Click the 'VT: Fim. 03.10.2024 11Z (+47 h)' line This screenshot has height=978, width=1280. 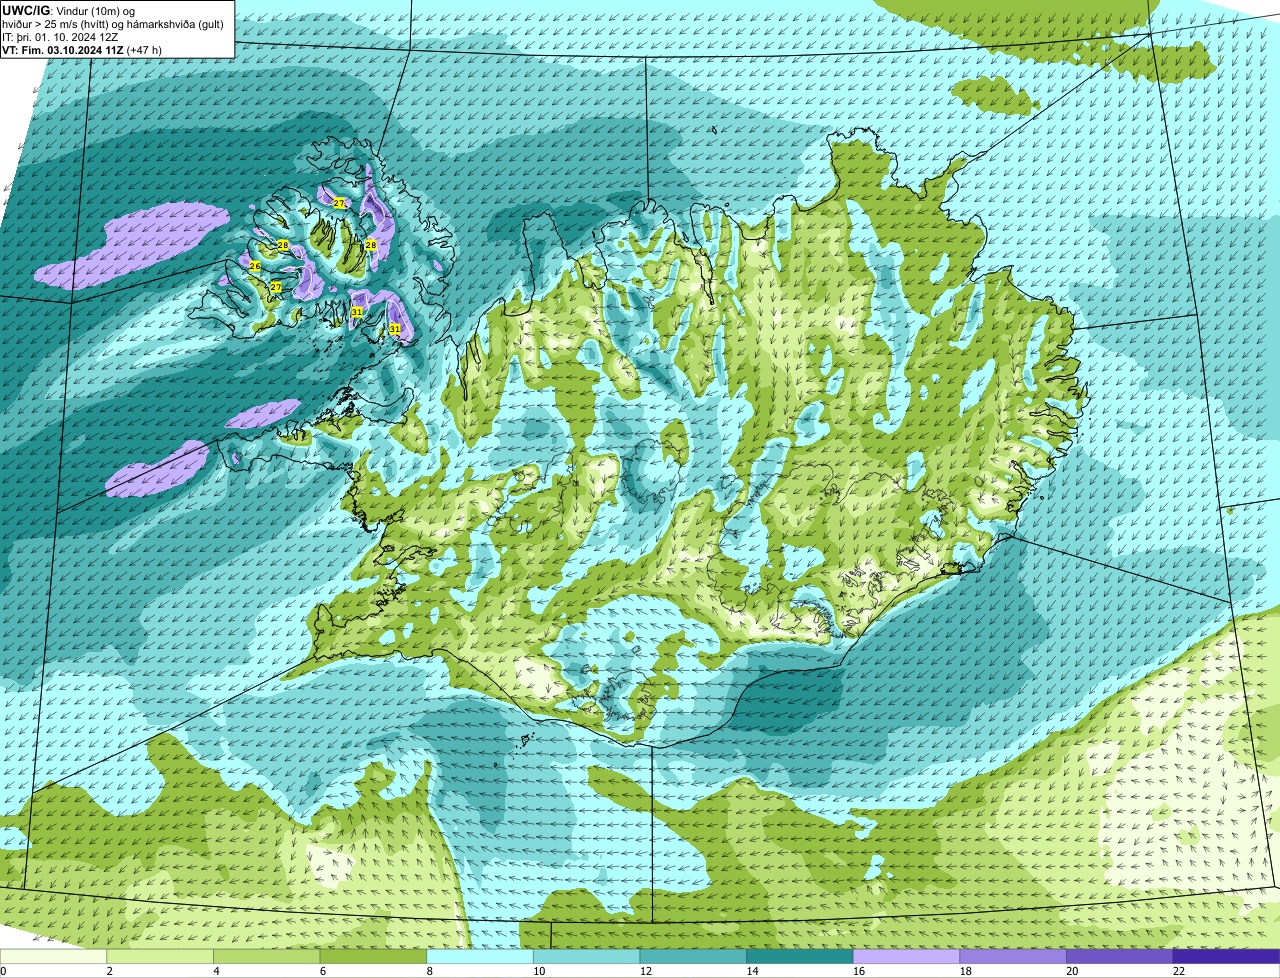tap(83, 49)
